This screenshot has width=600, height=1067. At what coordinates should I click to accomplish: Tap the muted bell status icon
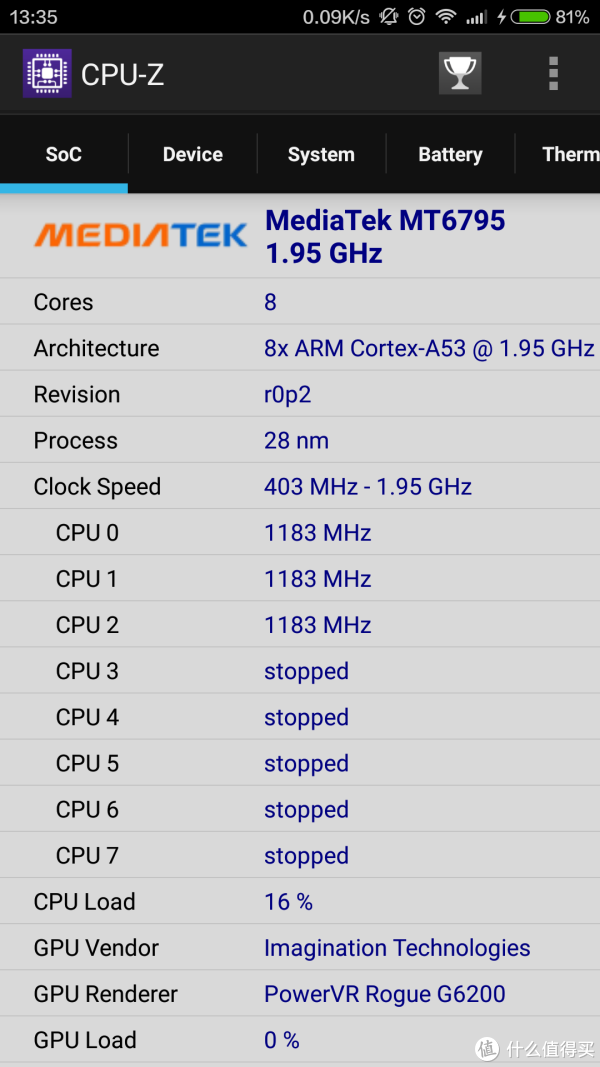tap(388, 17)
